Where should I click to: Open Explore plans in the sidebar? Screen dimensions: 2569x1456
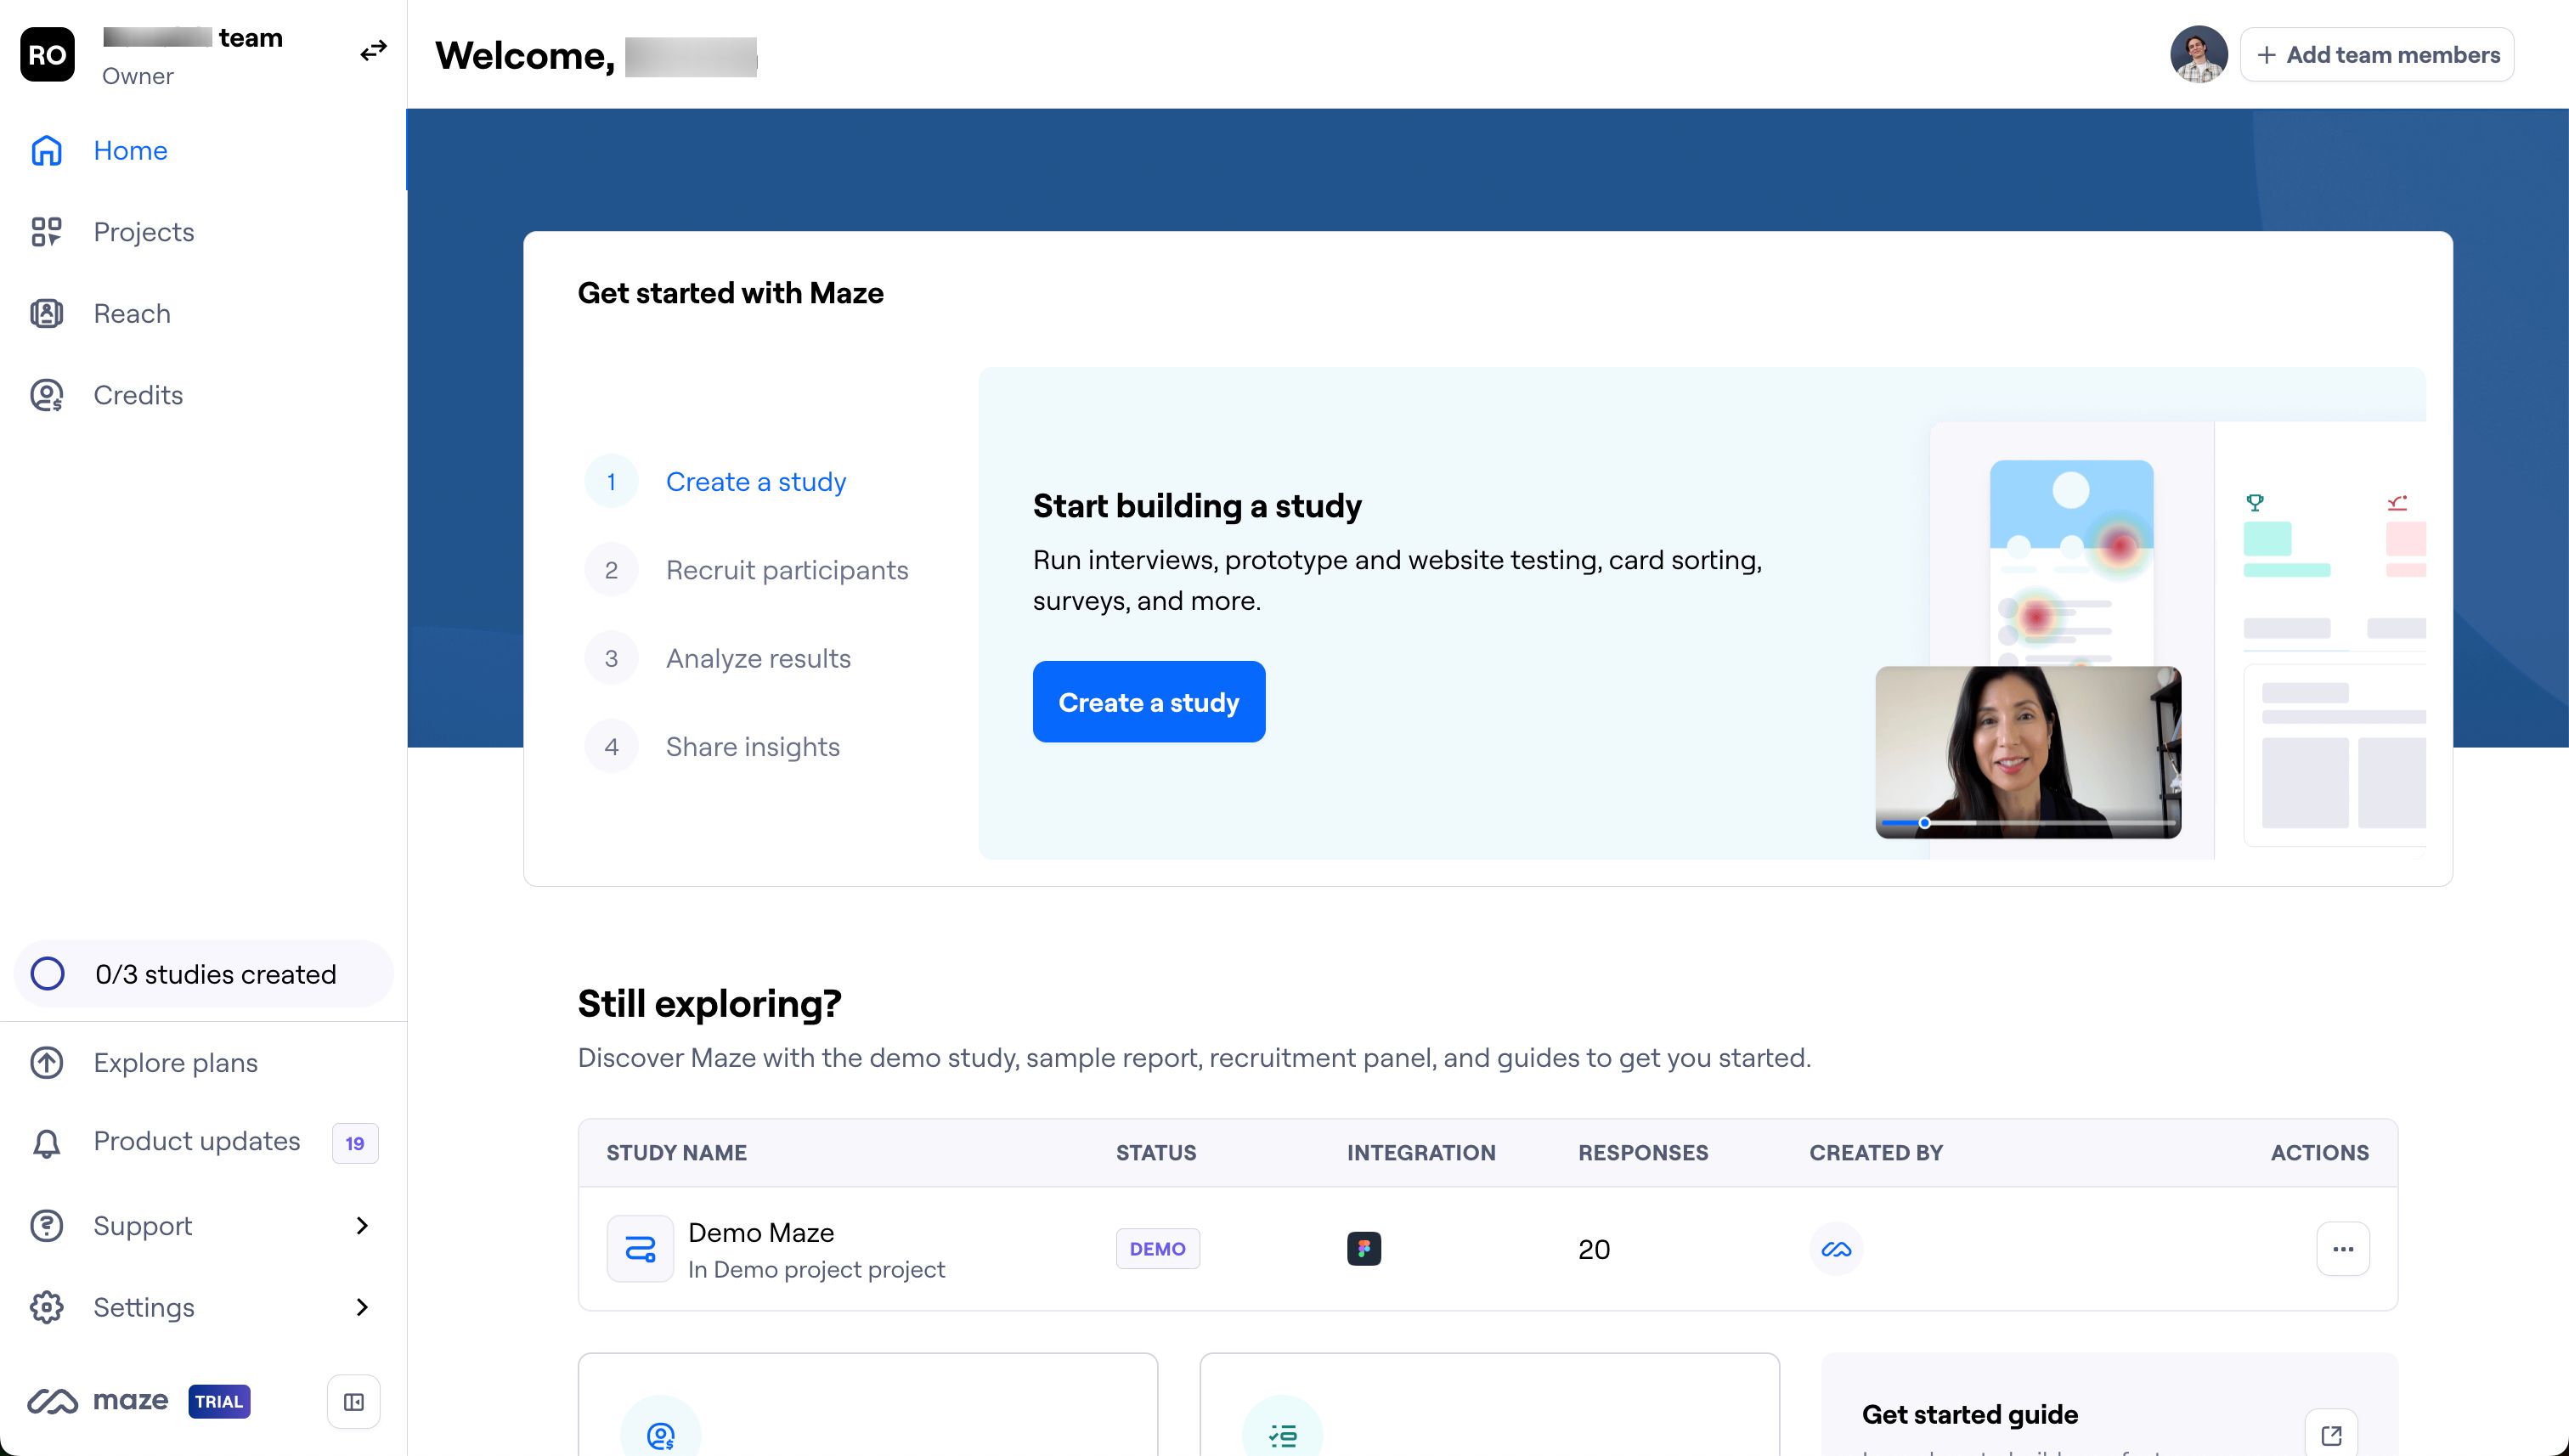point(203,1062)
